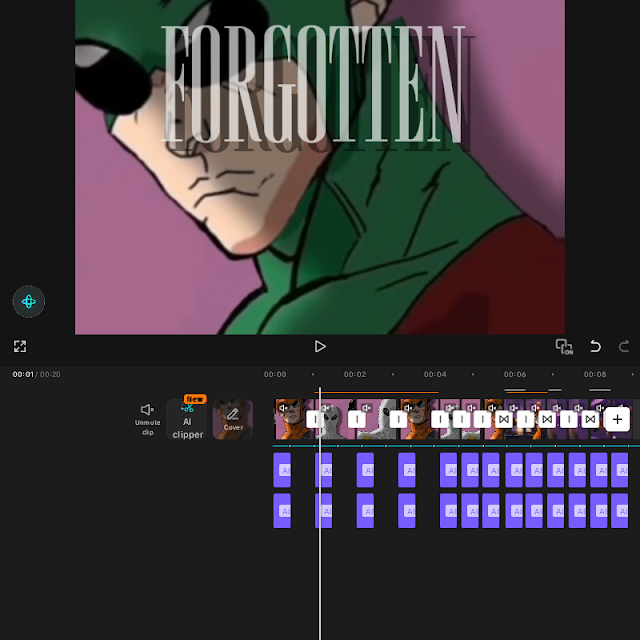Image resolution: width=640 pixels, height=640 pixels.
Task: Tap the cyan circular keyframe icon beside preview
Action: pos(29,302)
